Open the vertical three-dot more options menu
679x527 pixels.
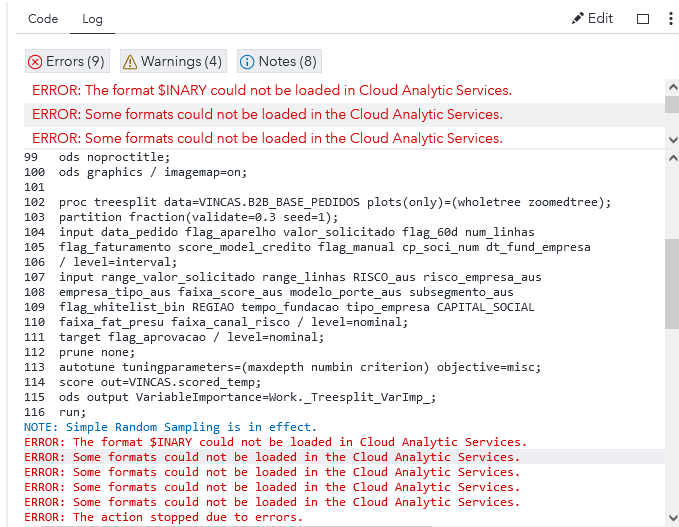pos(671,19)
